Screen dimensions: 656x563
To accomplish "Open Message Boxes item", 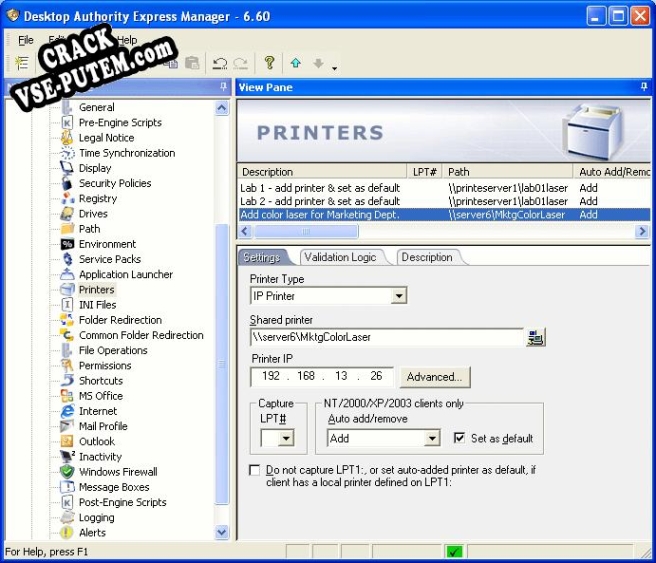I will click(114, 487).
